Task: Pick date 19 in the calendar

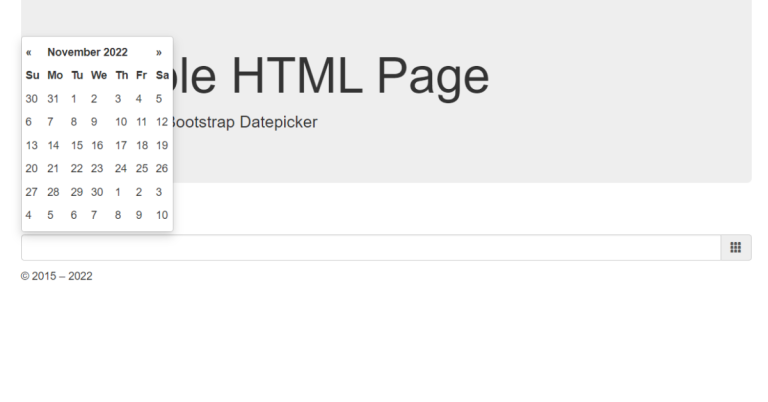Action: point(161,145)
